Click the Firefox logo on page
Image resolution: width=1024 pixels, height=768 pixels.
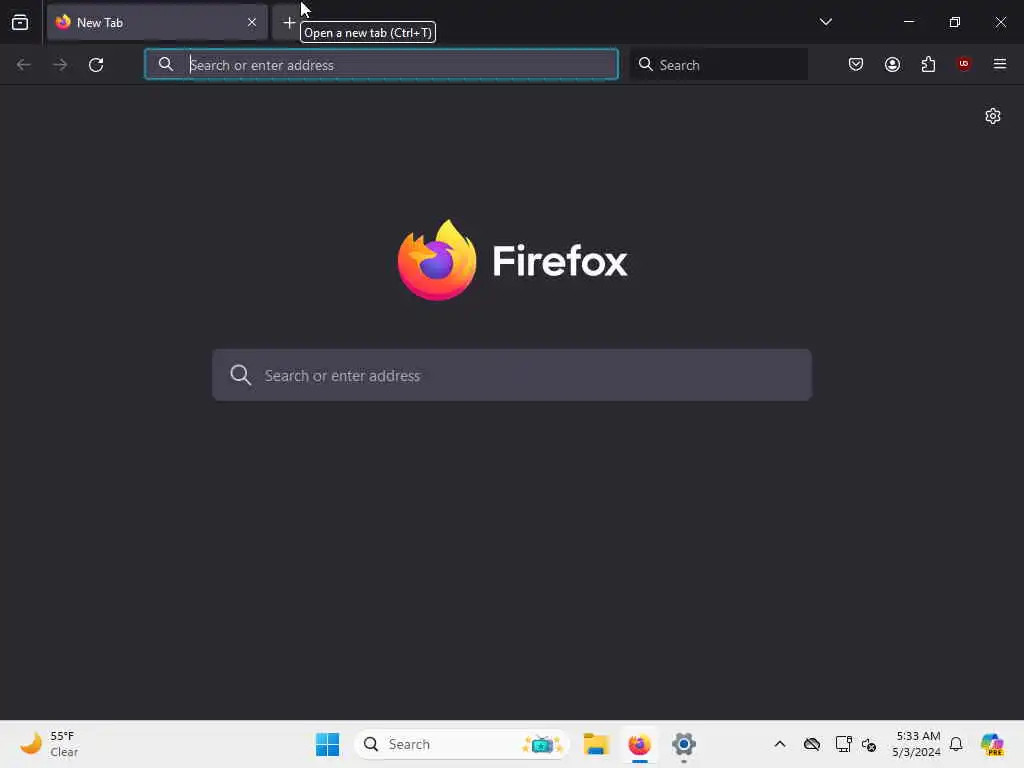513,261
